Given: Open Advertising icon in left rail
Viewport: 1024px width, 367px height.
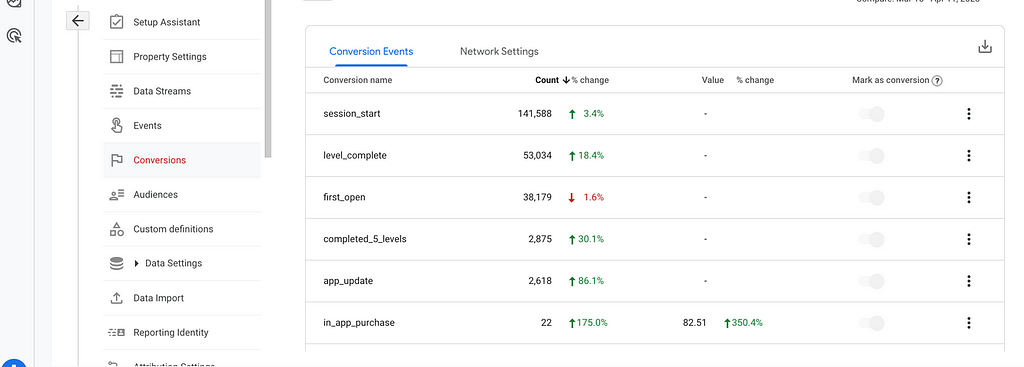Looking at the screenshot, I should (14, 35).
